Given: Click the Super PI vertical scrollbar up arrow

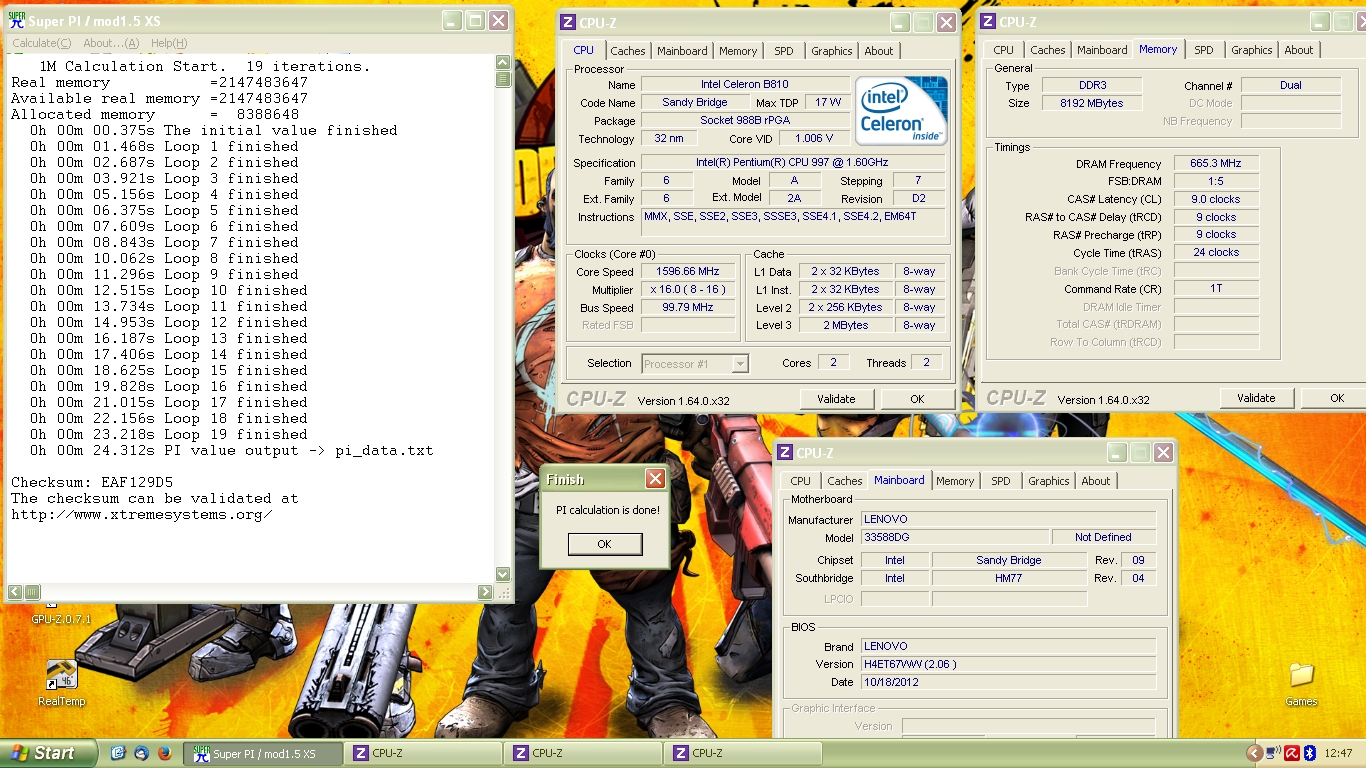Looking at the screenshot, I should (503, 63).
